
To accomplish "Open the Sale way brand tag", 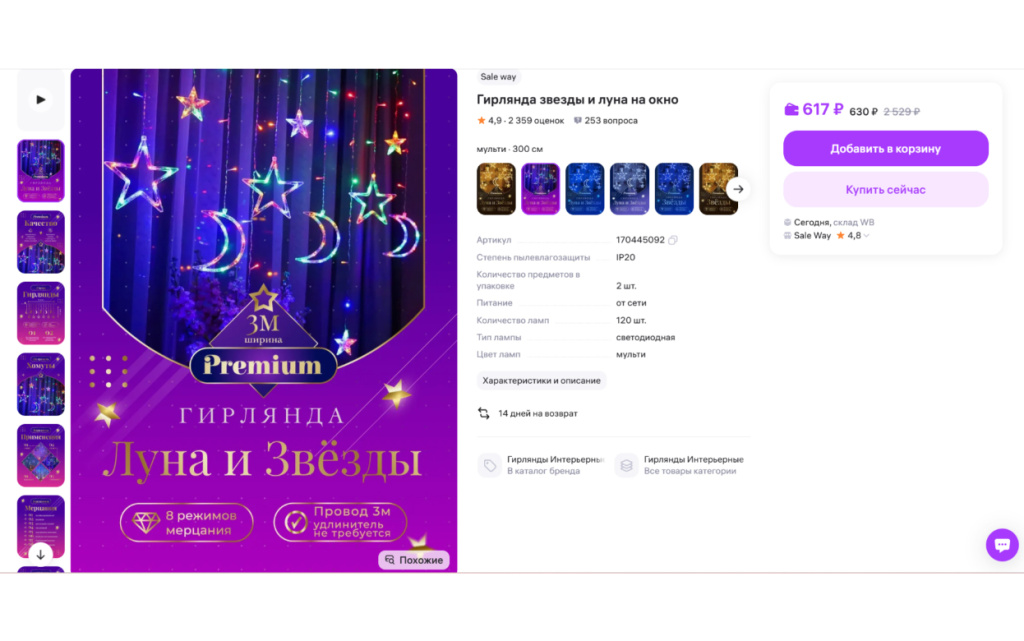I will (x=498, y=77).
